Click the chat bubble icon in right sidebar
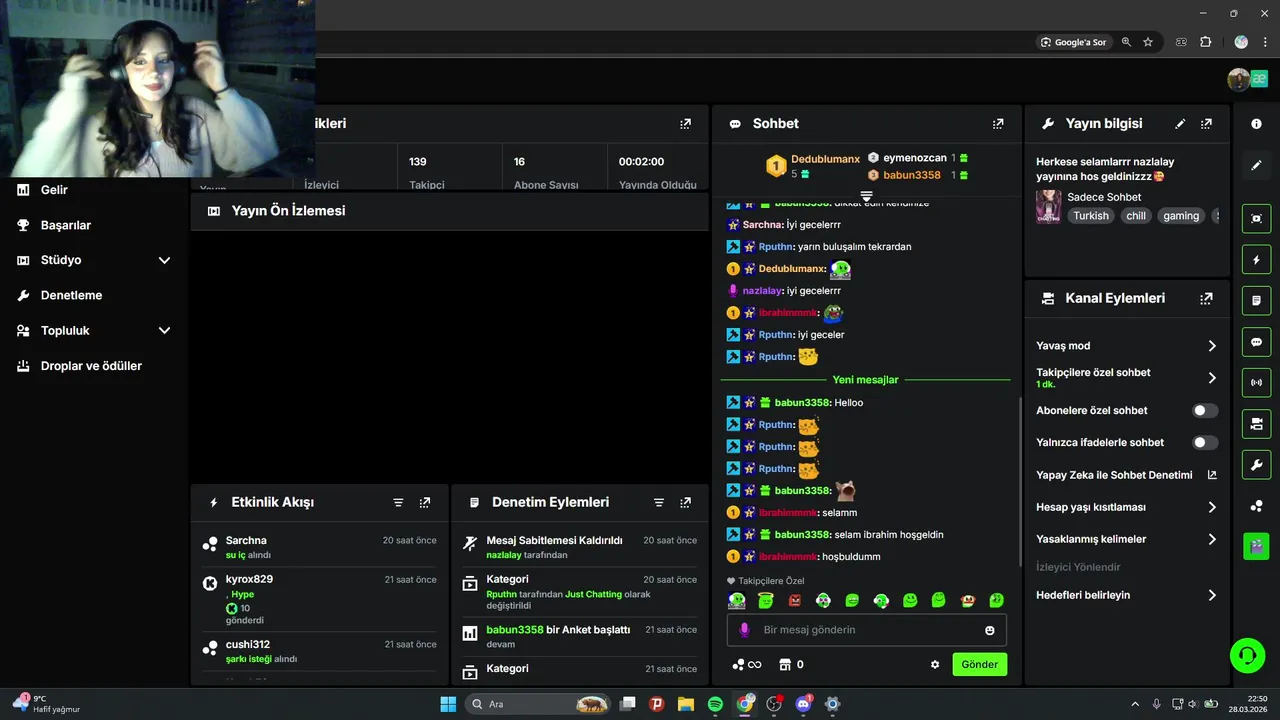 point(1257,341)
